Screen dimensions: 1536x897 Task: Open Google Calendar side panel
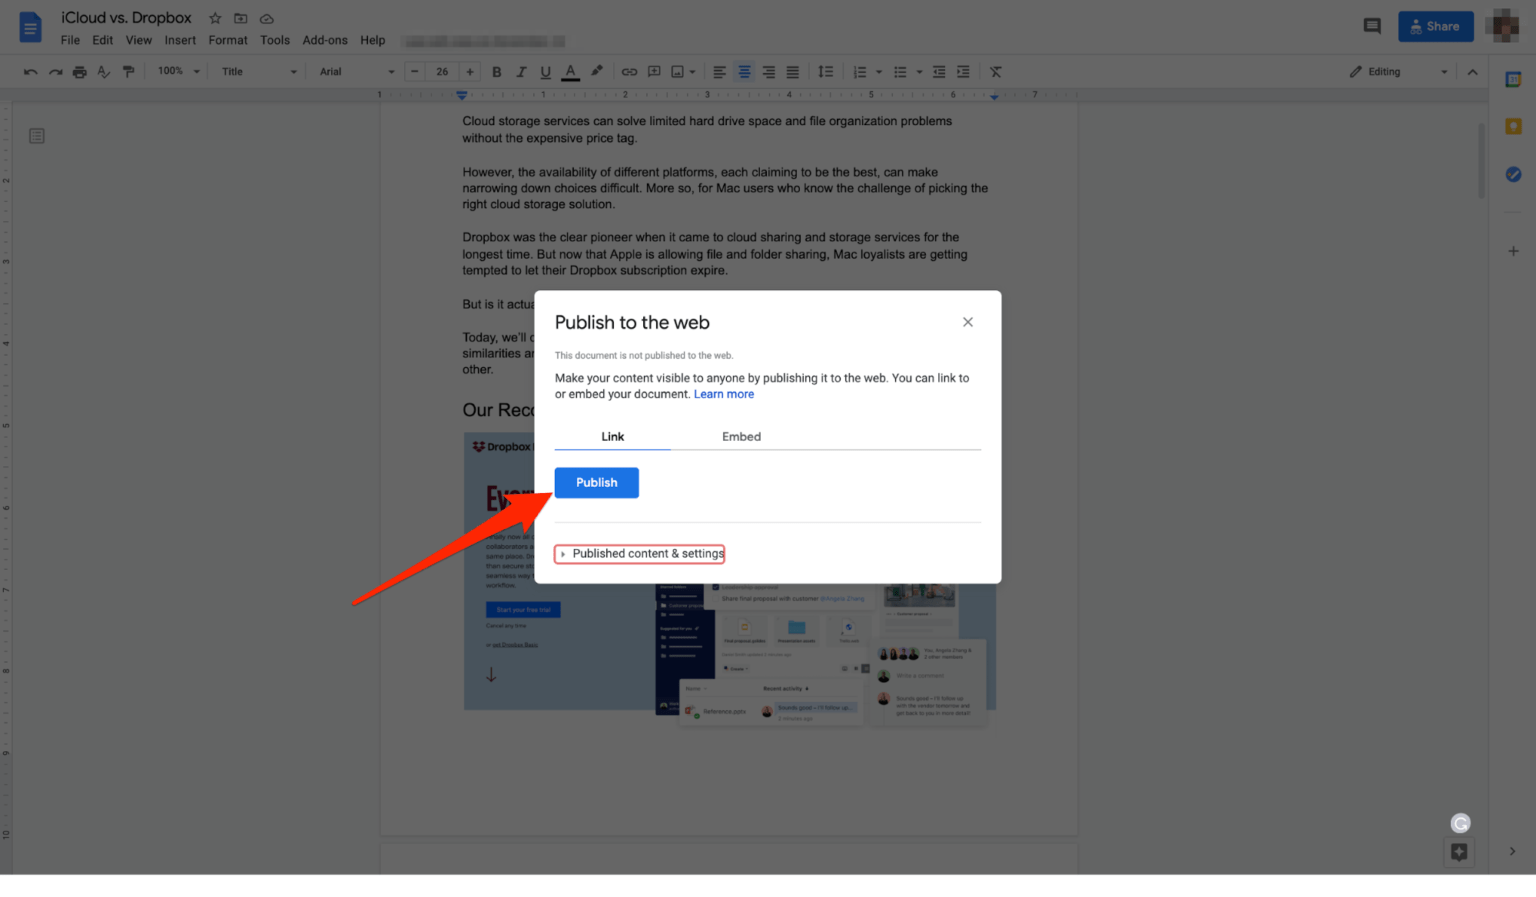coord(1513,78)
